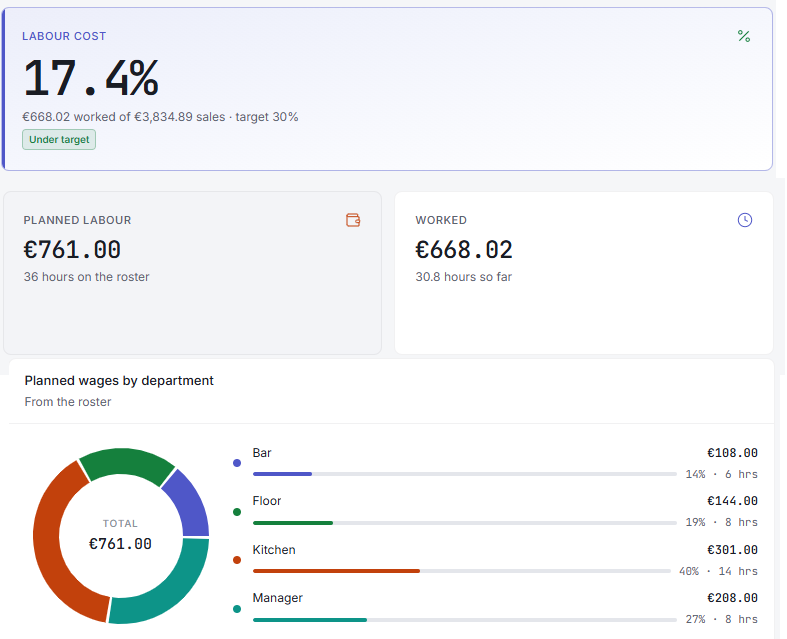Viewport: 787px width, 639px height.
Task: Click the Kitchen progress bar
Action: tap(462, 571)
